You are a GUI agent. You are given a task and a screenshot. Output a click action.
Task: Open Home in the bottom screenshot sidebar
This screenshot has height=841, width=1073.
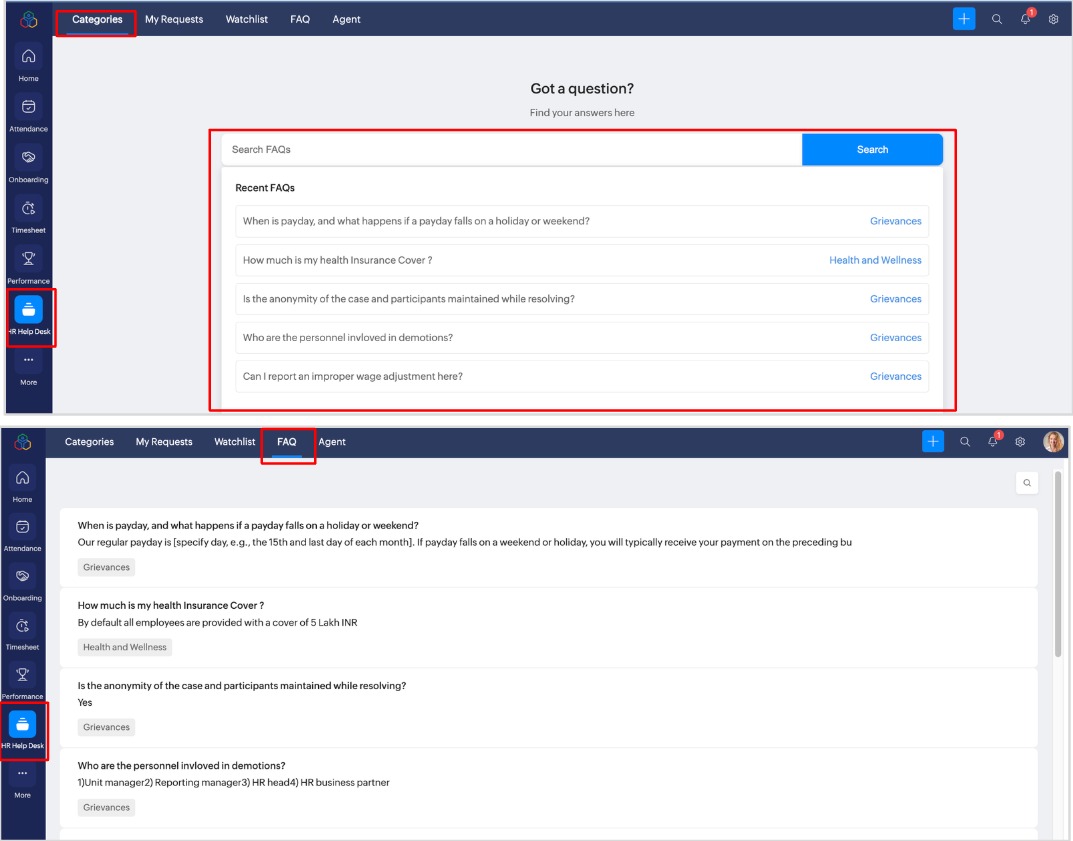point(23,485)
